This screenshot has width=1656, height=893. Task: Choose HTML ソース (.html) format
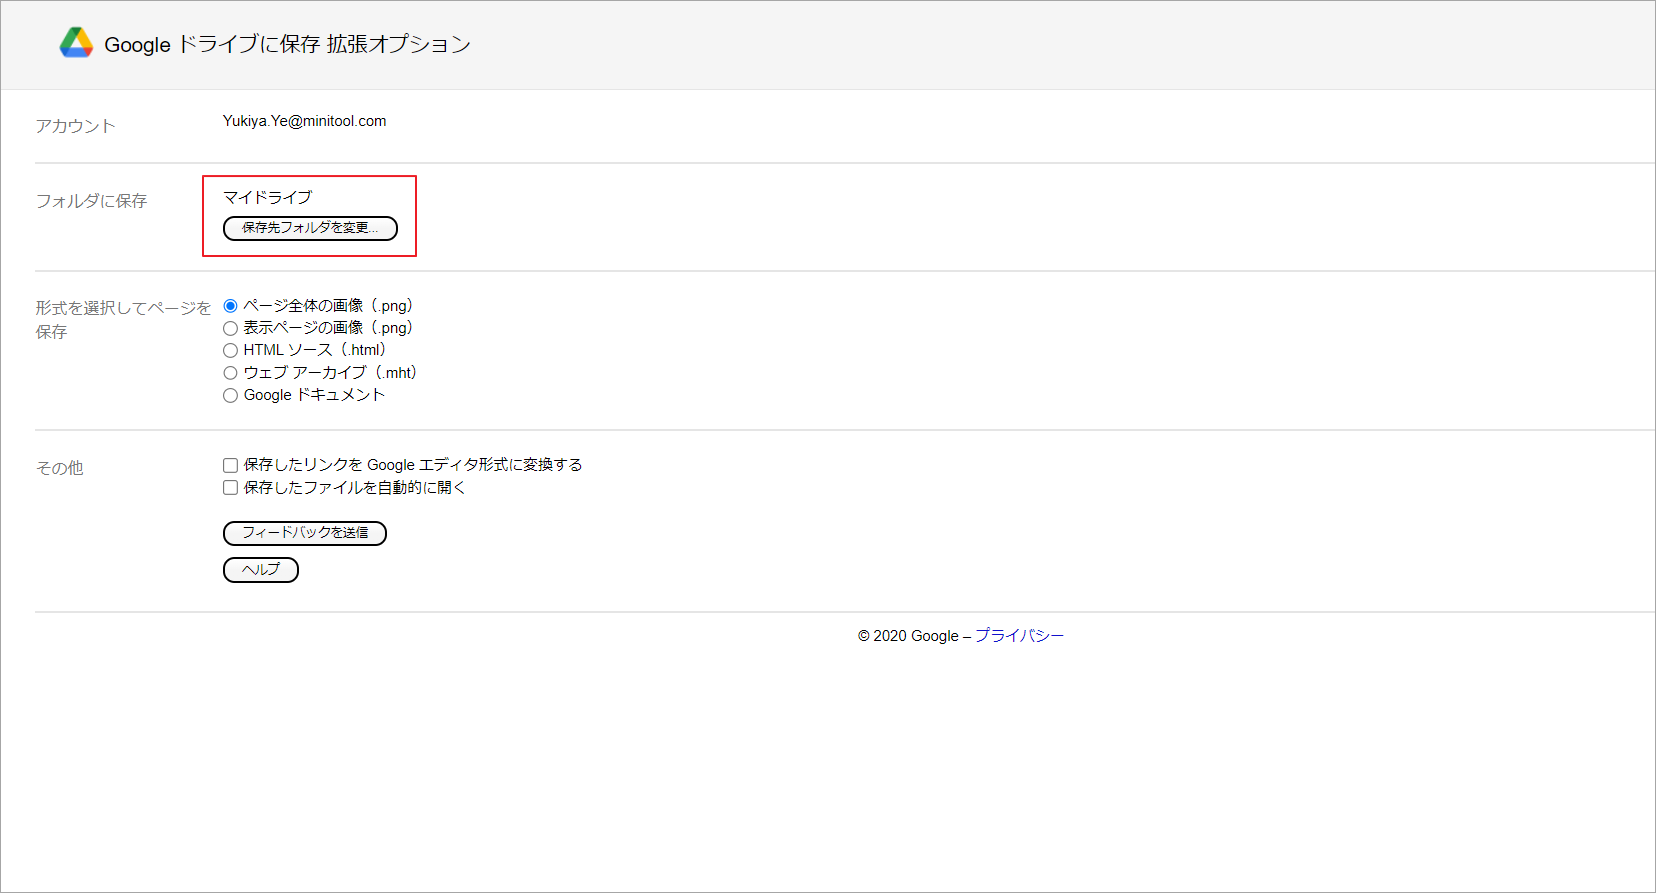[x=230, y=350]
